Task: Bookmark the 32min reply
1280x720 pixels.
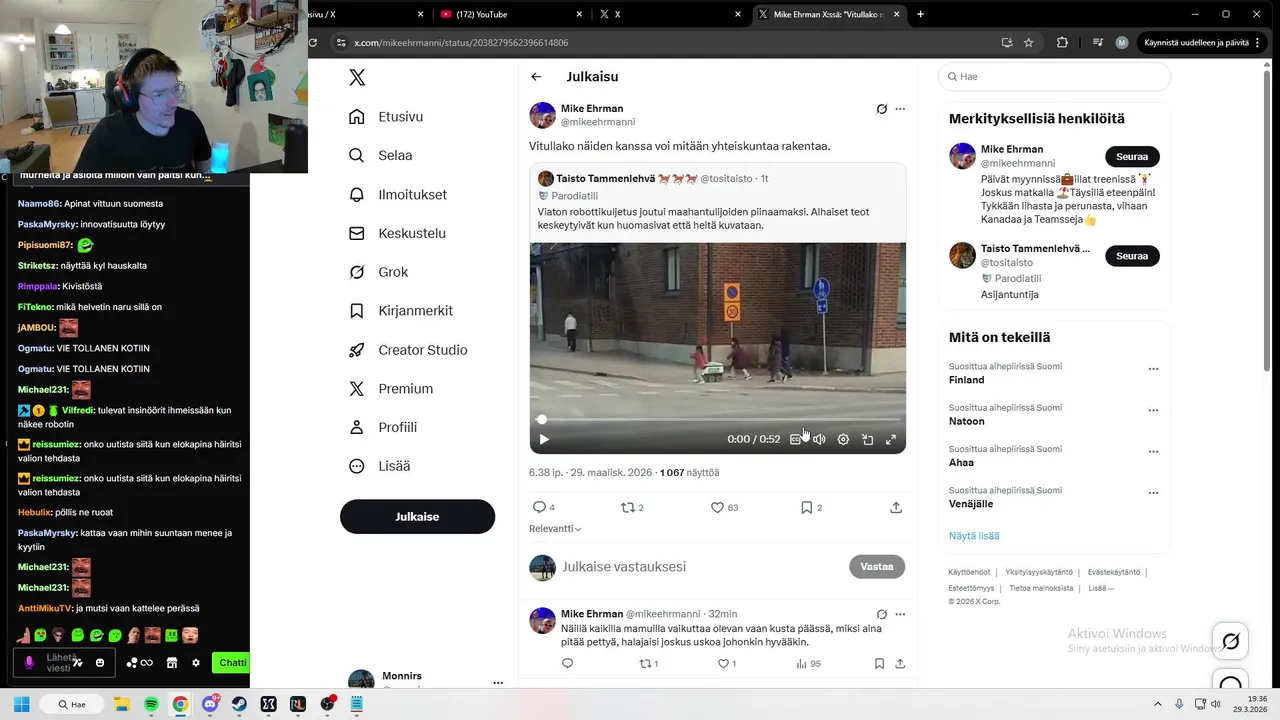Action: pyautogui.click(x=879, y=664)
